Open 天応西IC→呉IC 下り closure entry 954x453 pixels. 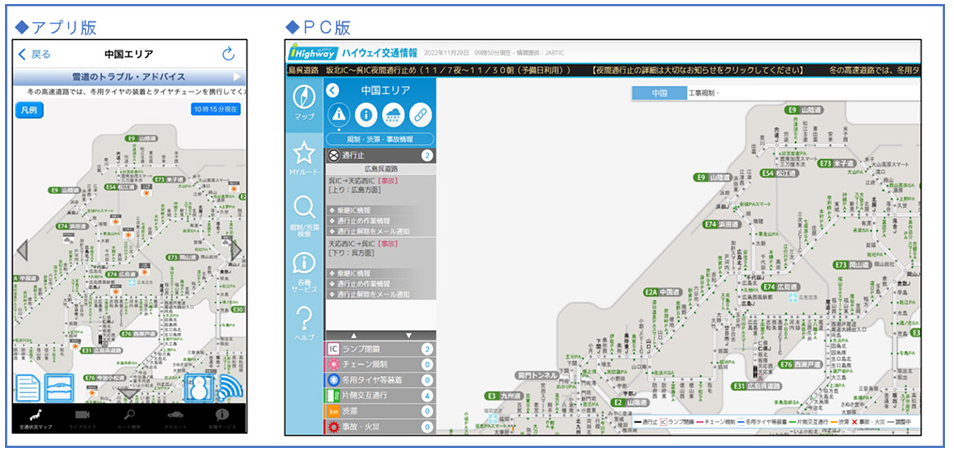pyautogui.click(x=380, y=247)
